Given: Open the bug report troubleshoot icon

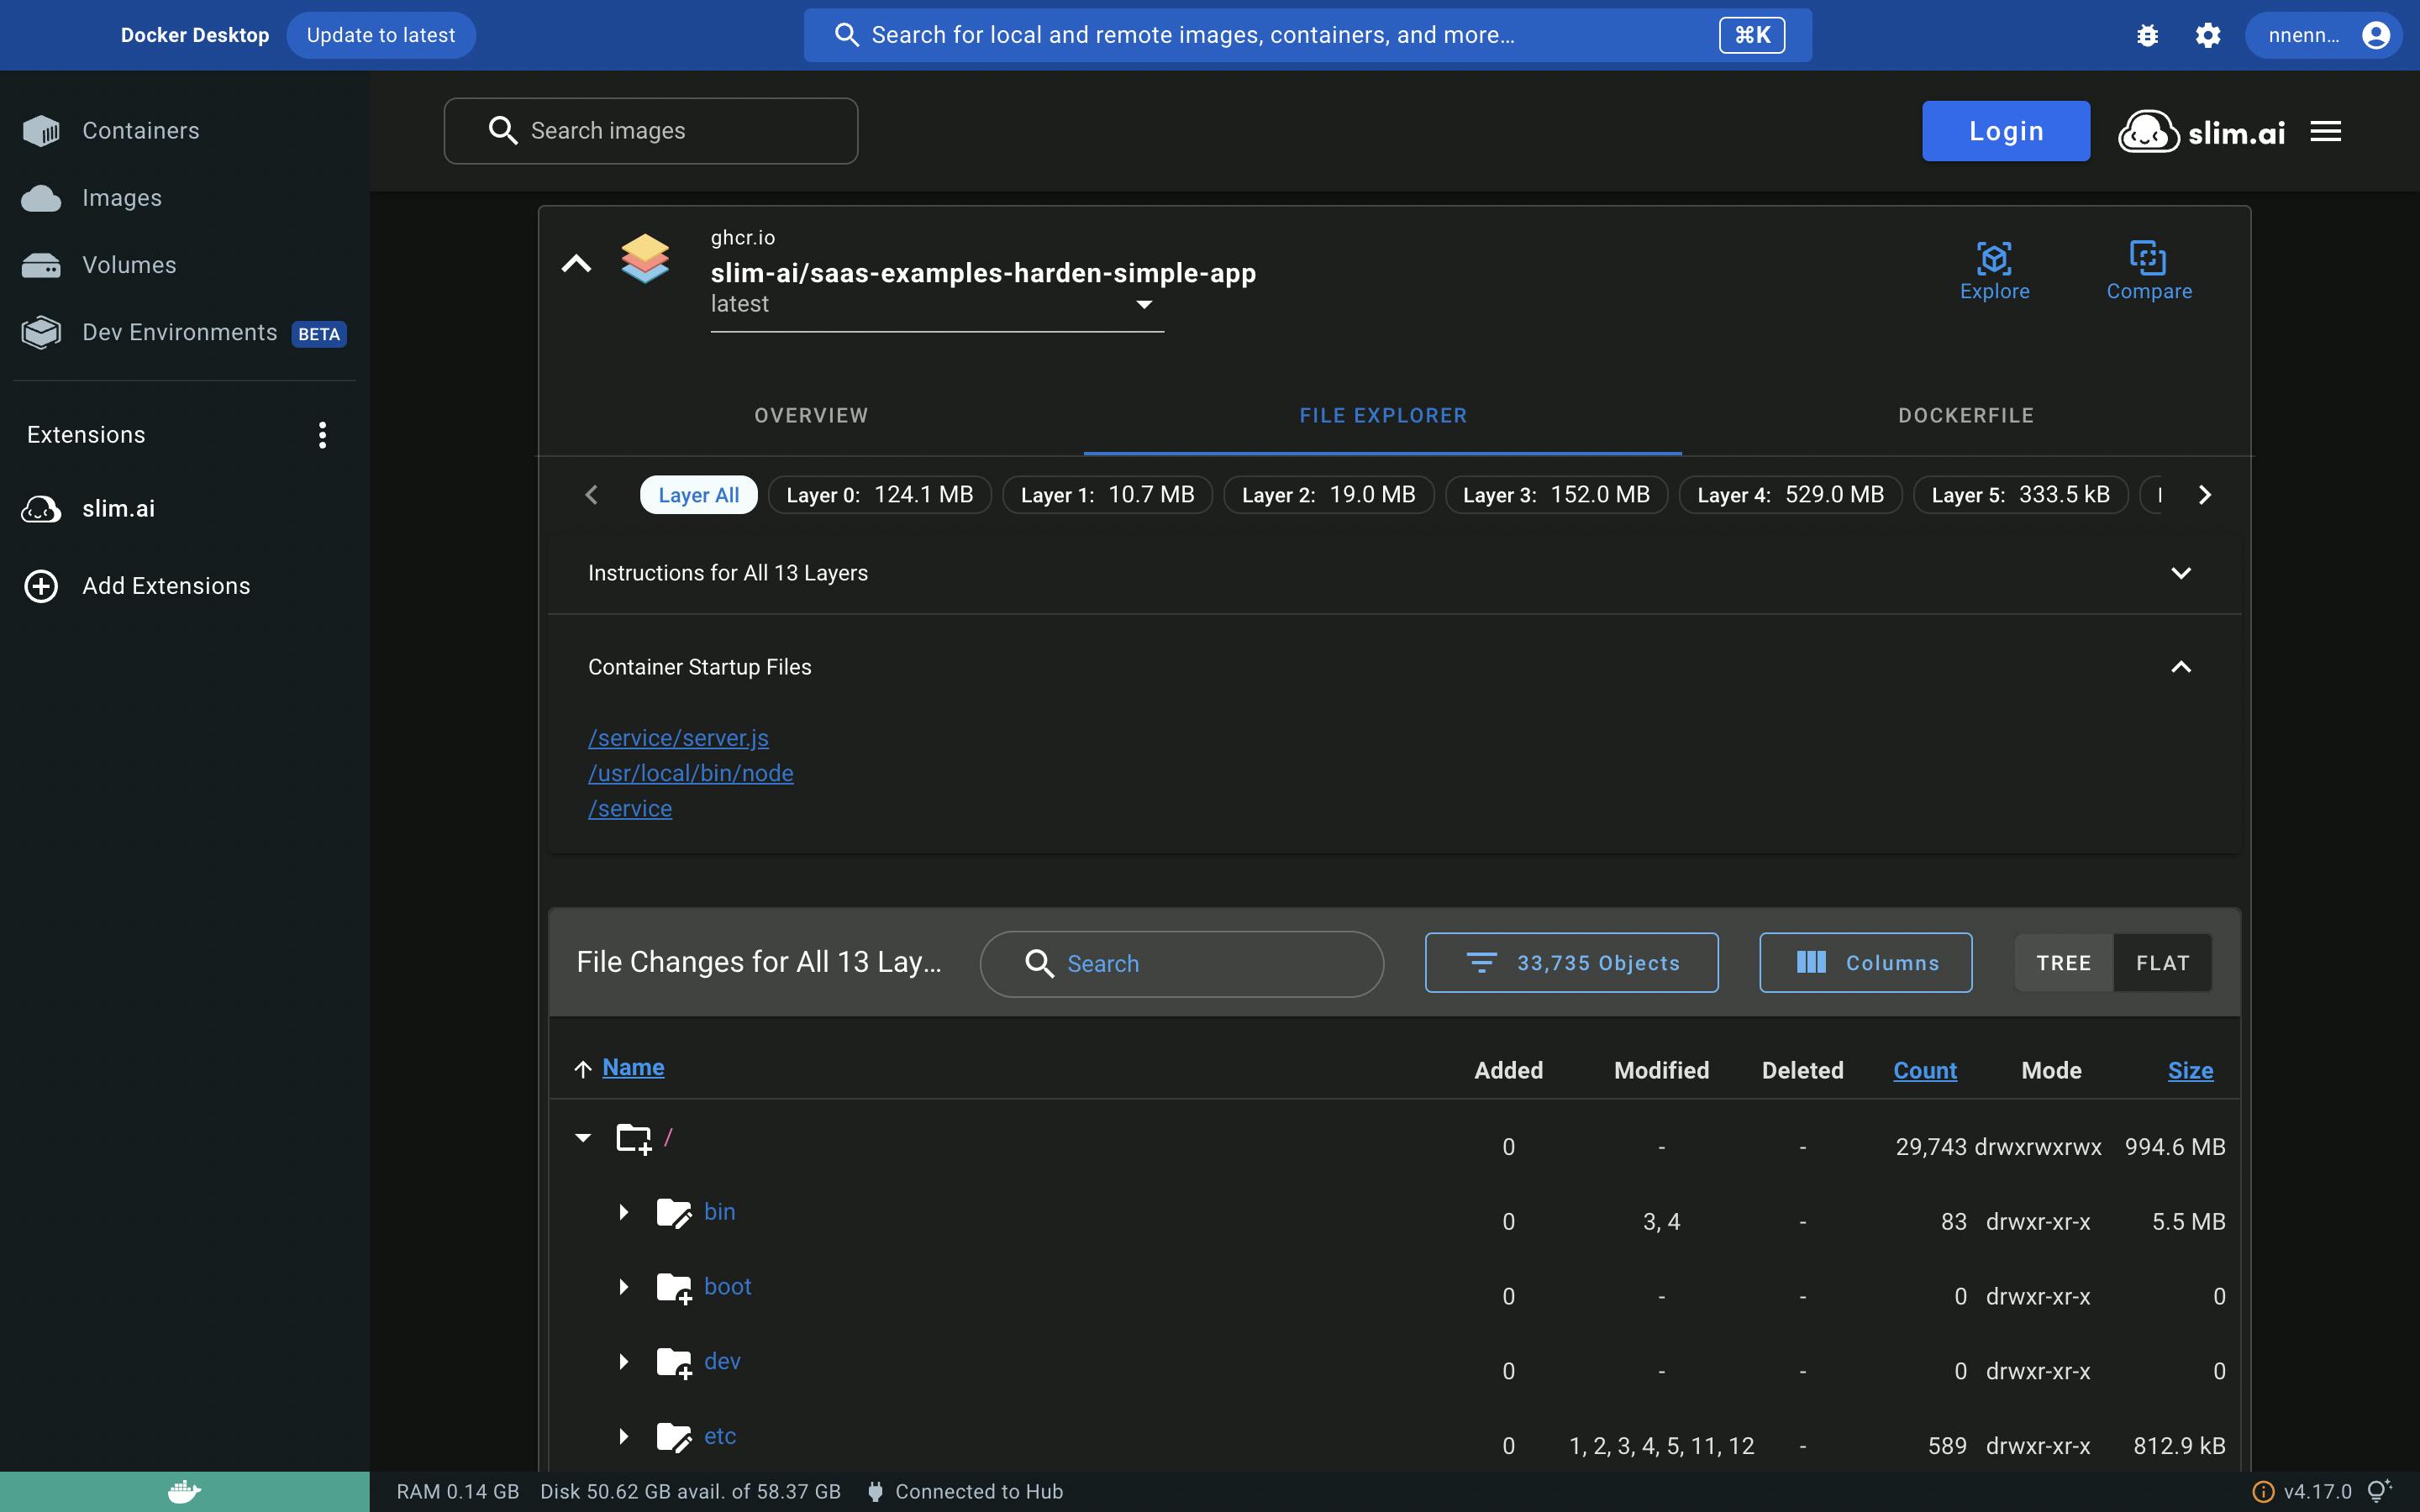Looking at the screenshot, I should [2147, 35].
